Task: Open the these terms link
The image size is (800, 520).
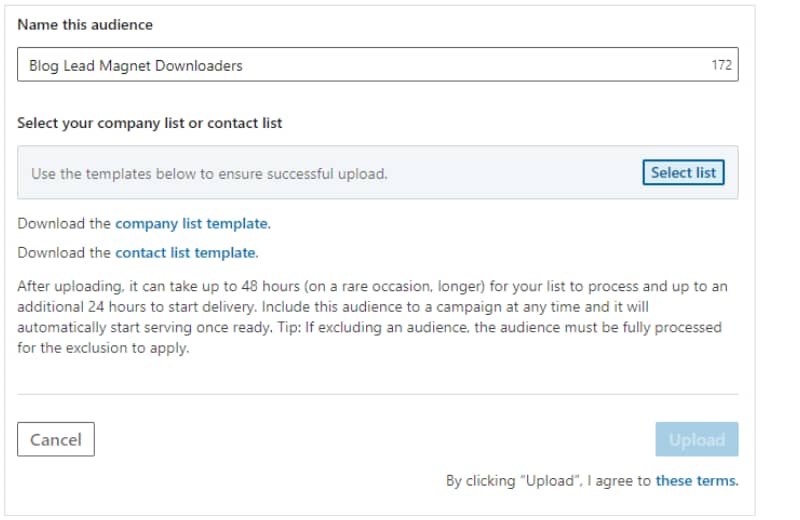Action: pos(697,481)
